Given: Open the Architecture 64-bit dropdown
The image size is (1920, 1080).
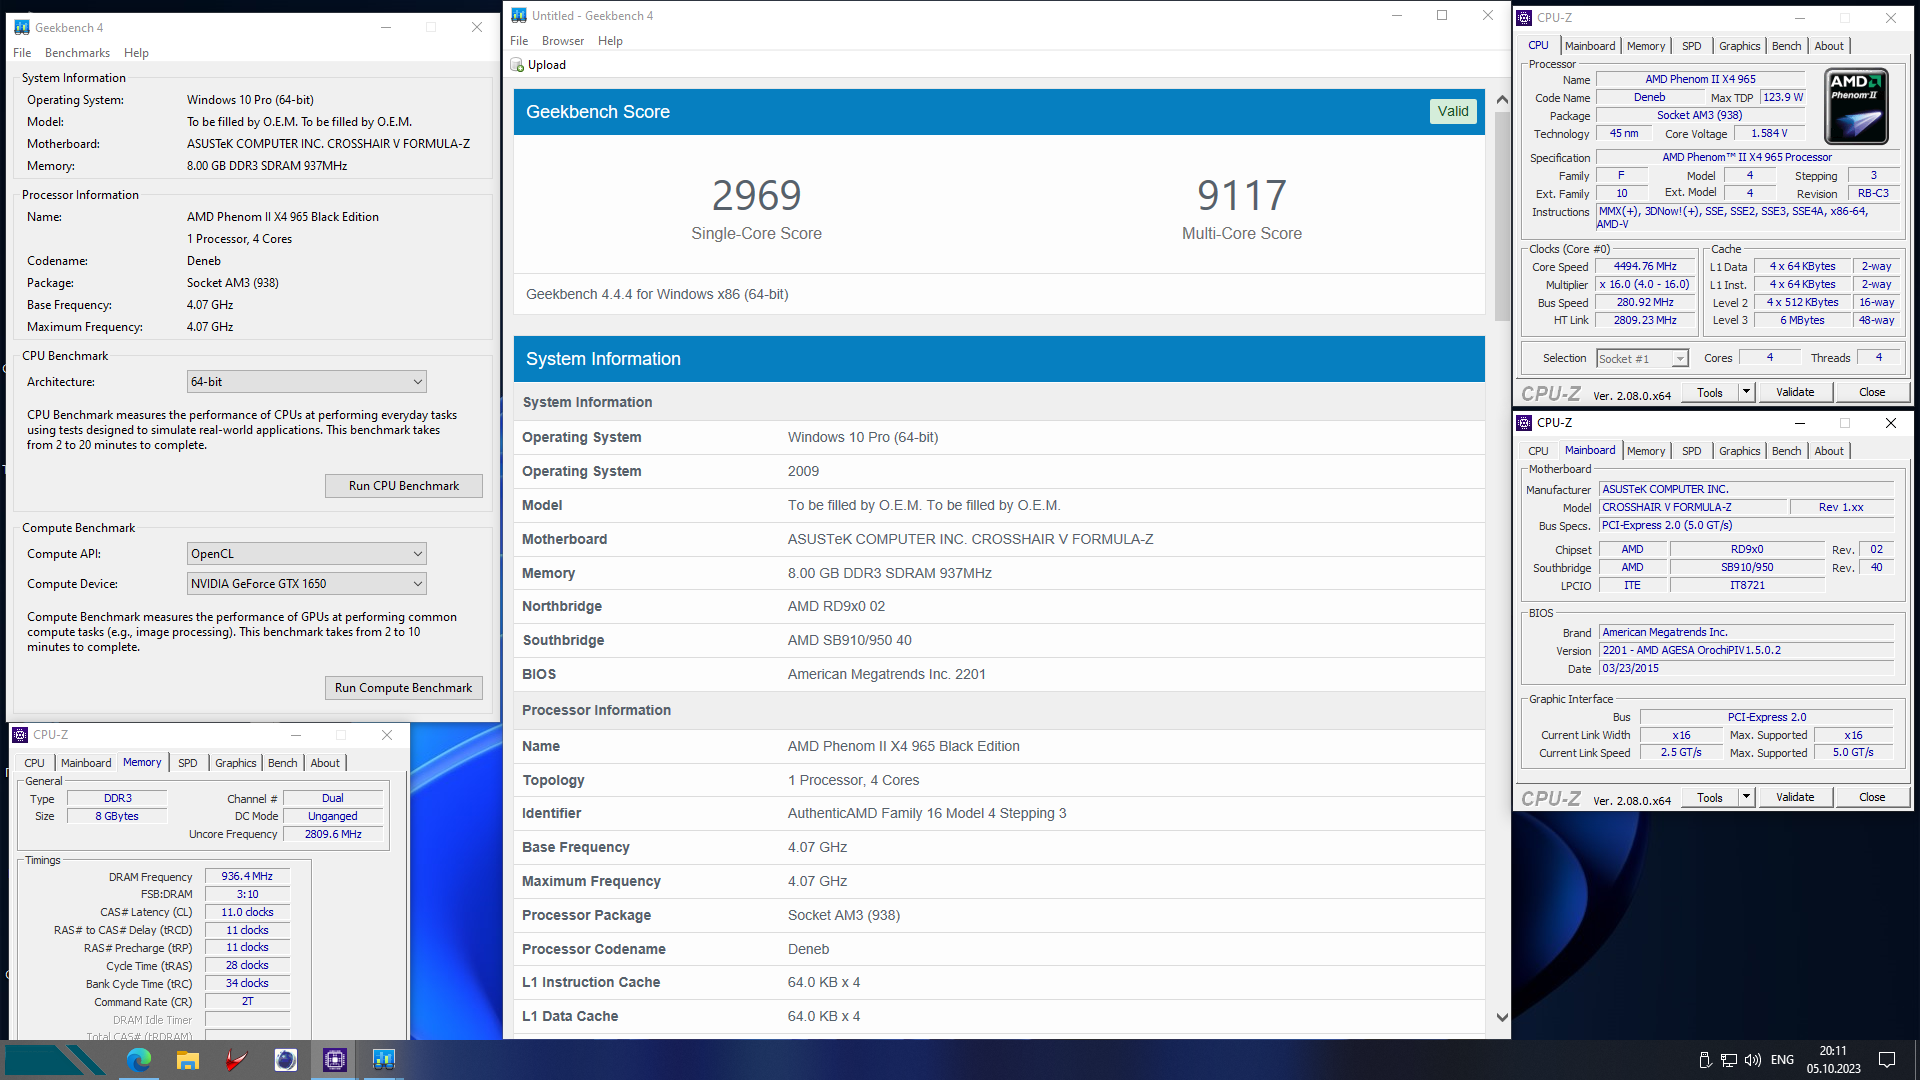Looking at the screenshot, I should point(307,382).
